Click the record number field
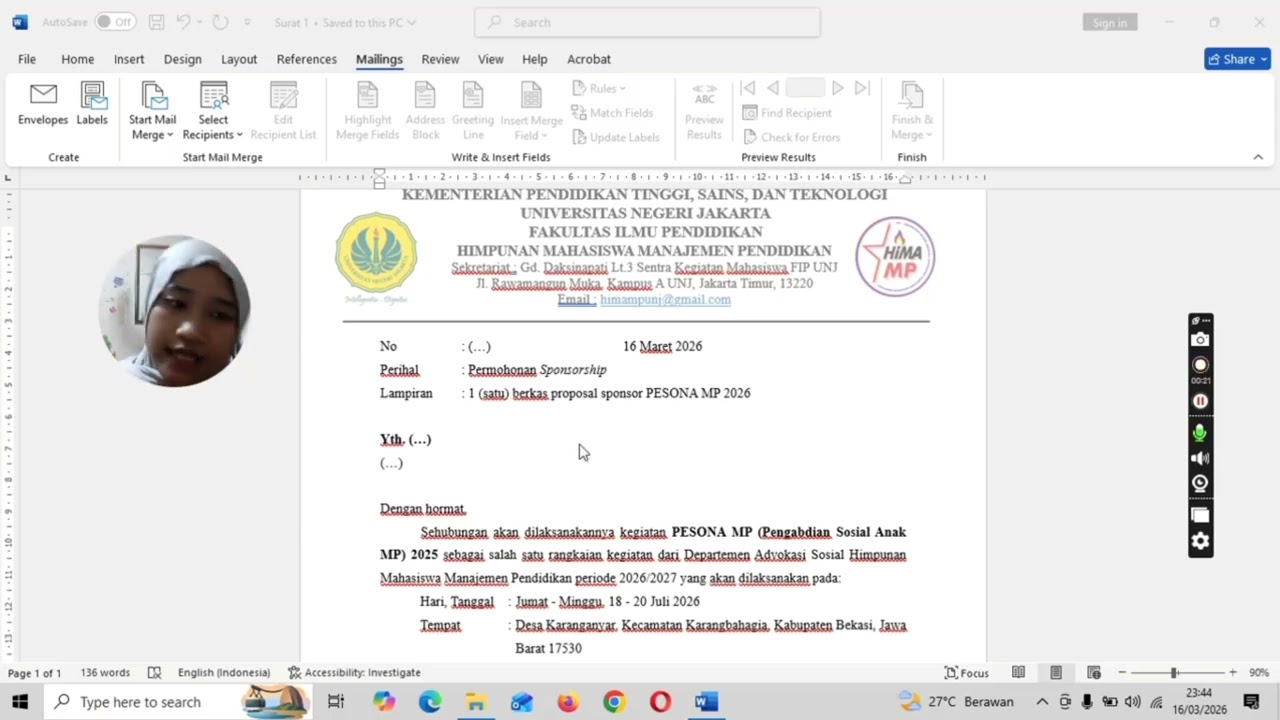 pyautogui.click(x=805, y=88)
